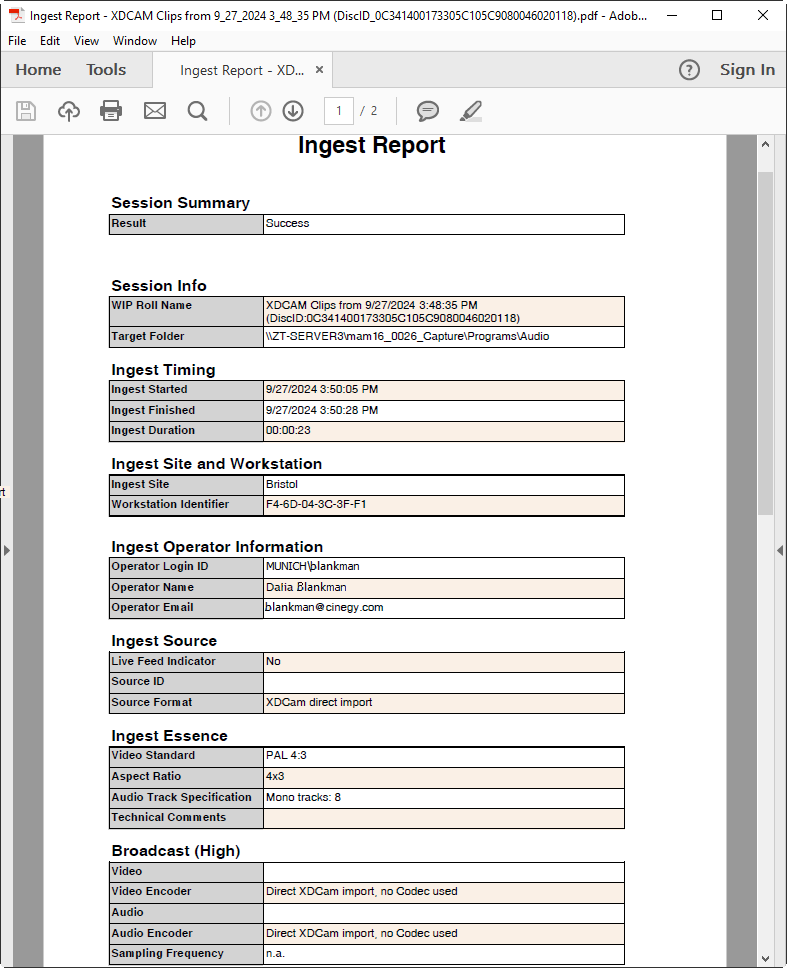The height and width of the screenshot is (968, 787).
Task: Go to next page arrow
Action: 293,111
